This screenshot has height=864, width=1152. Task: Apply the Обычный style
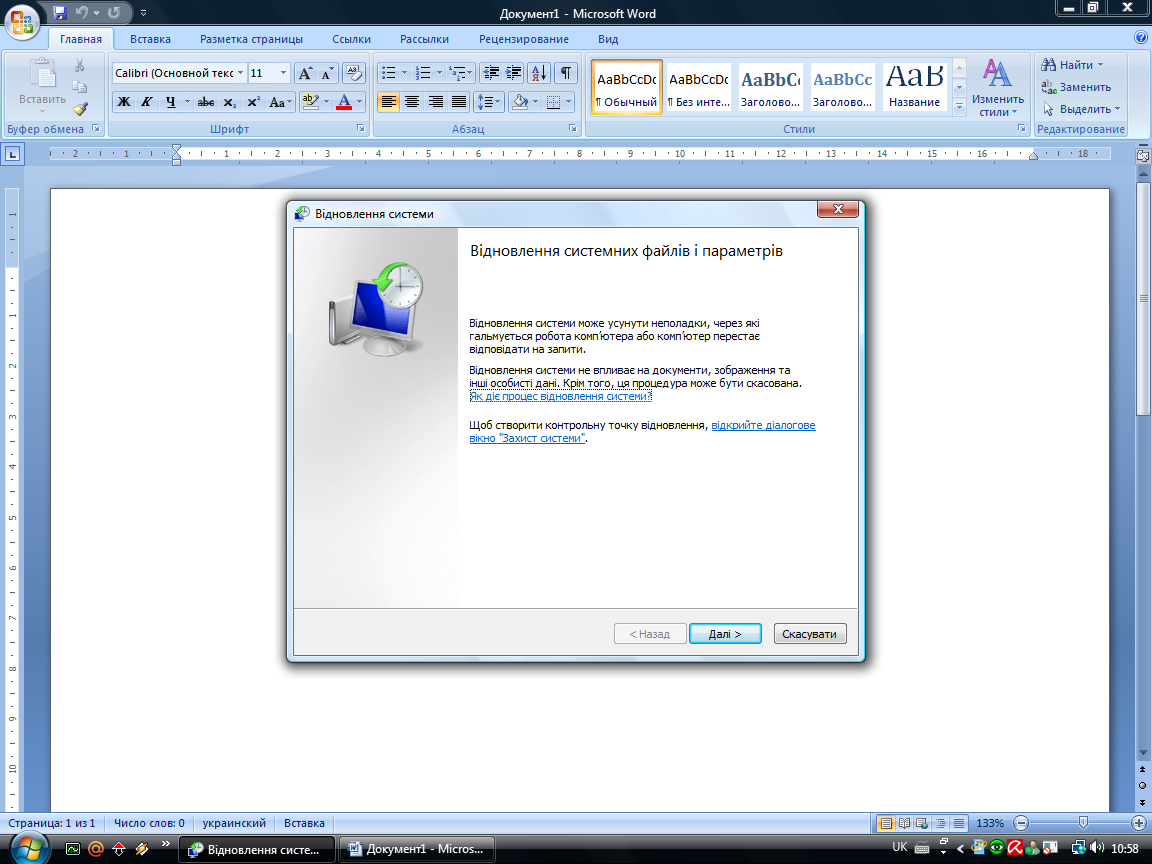coord(627,87)
